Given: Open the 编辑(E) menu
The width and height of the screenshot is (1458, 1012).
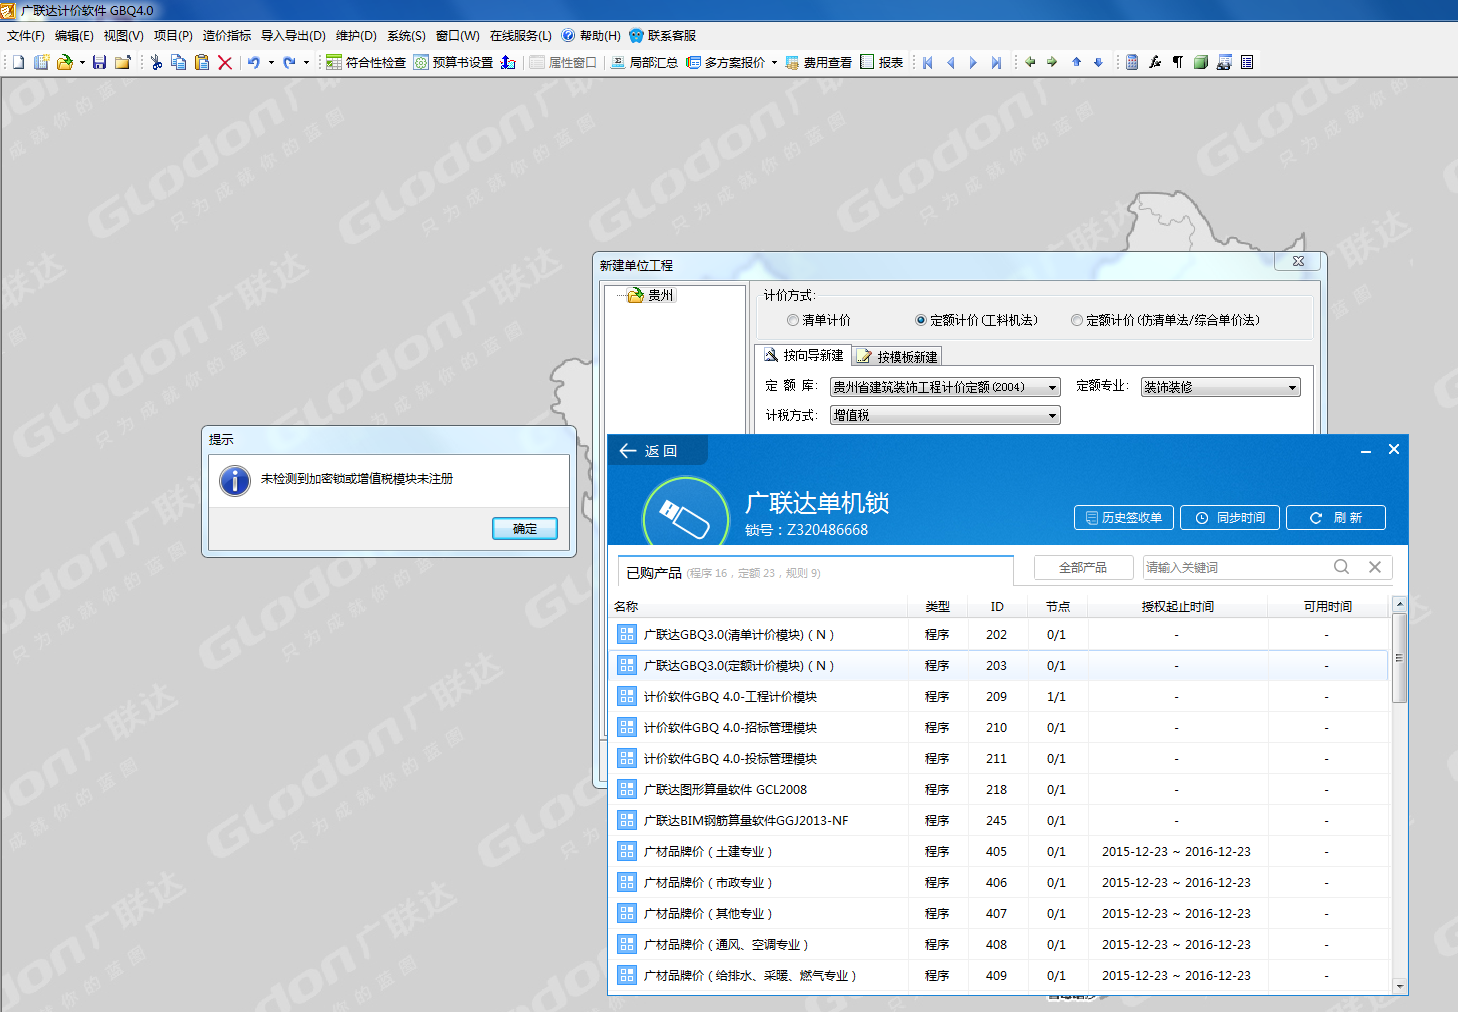Looking at the screenshot, I should click(74, 35).
